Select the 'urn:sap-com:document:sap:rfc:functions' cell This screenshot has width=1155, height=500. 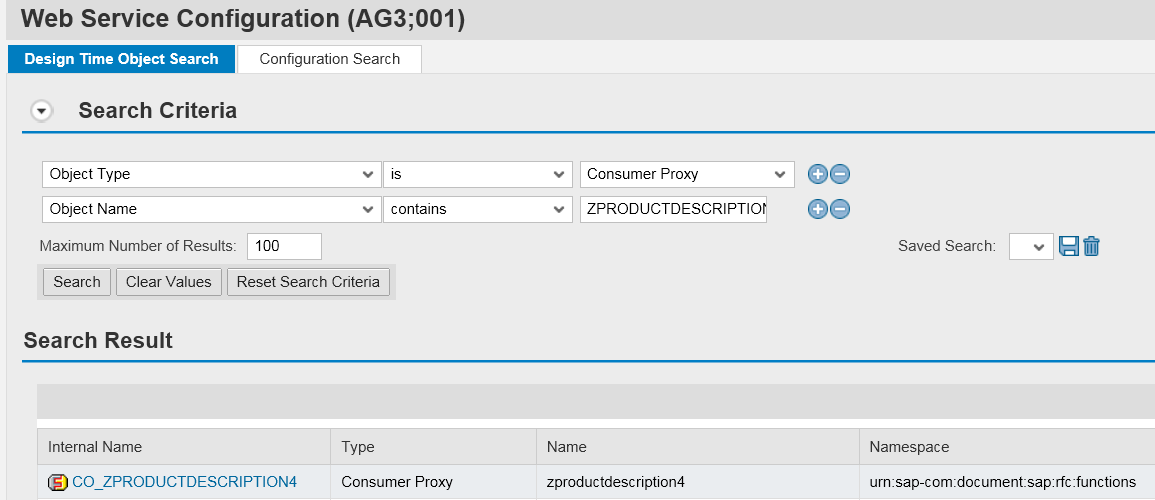tap(1007, 482)
